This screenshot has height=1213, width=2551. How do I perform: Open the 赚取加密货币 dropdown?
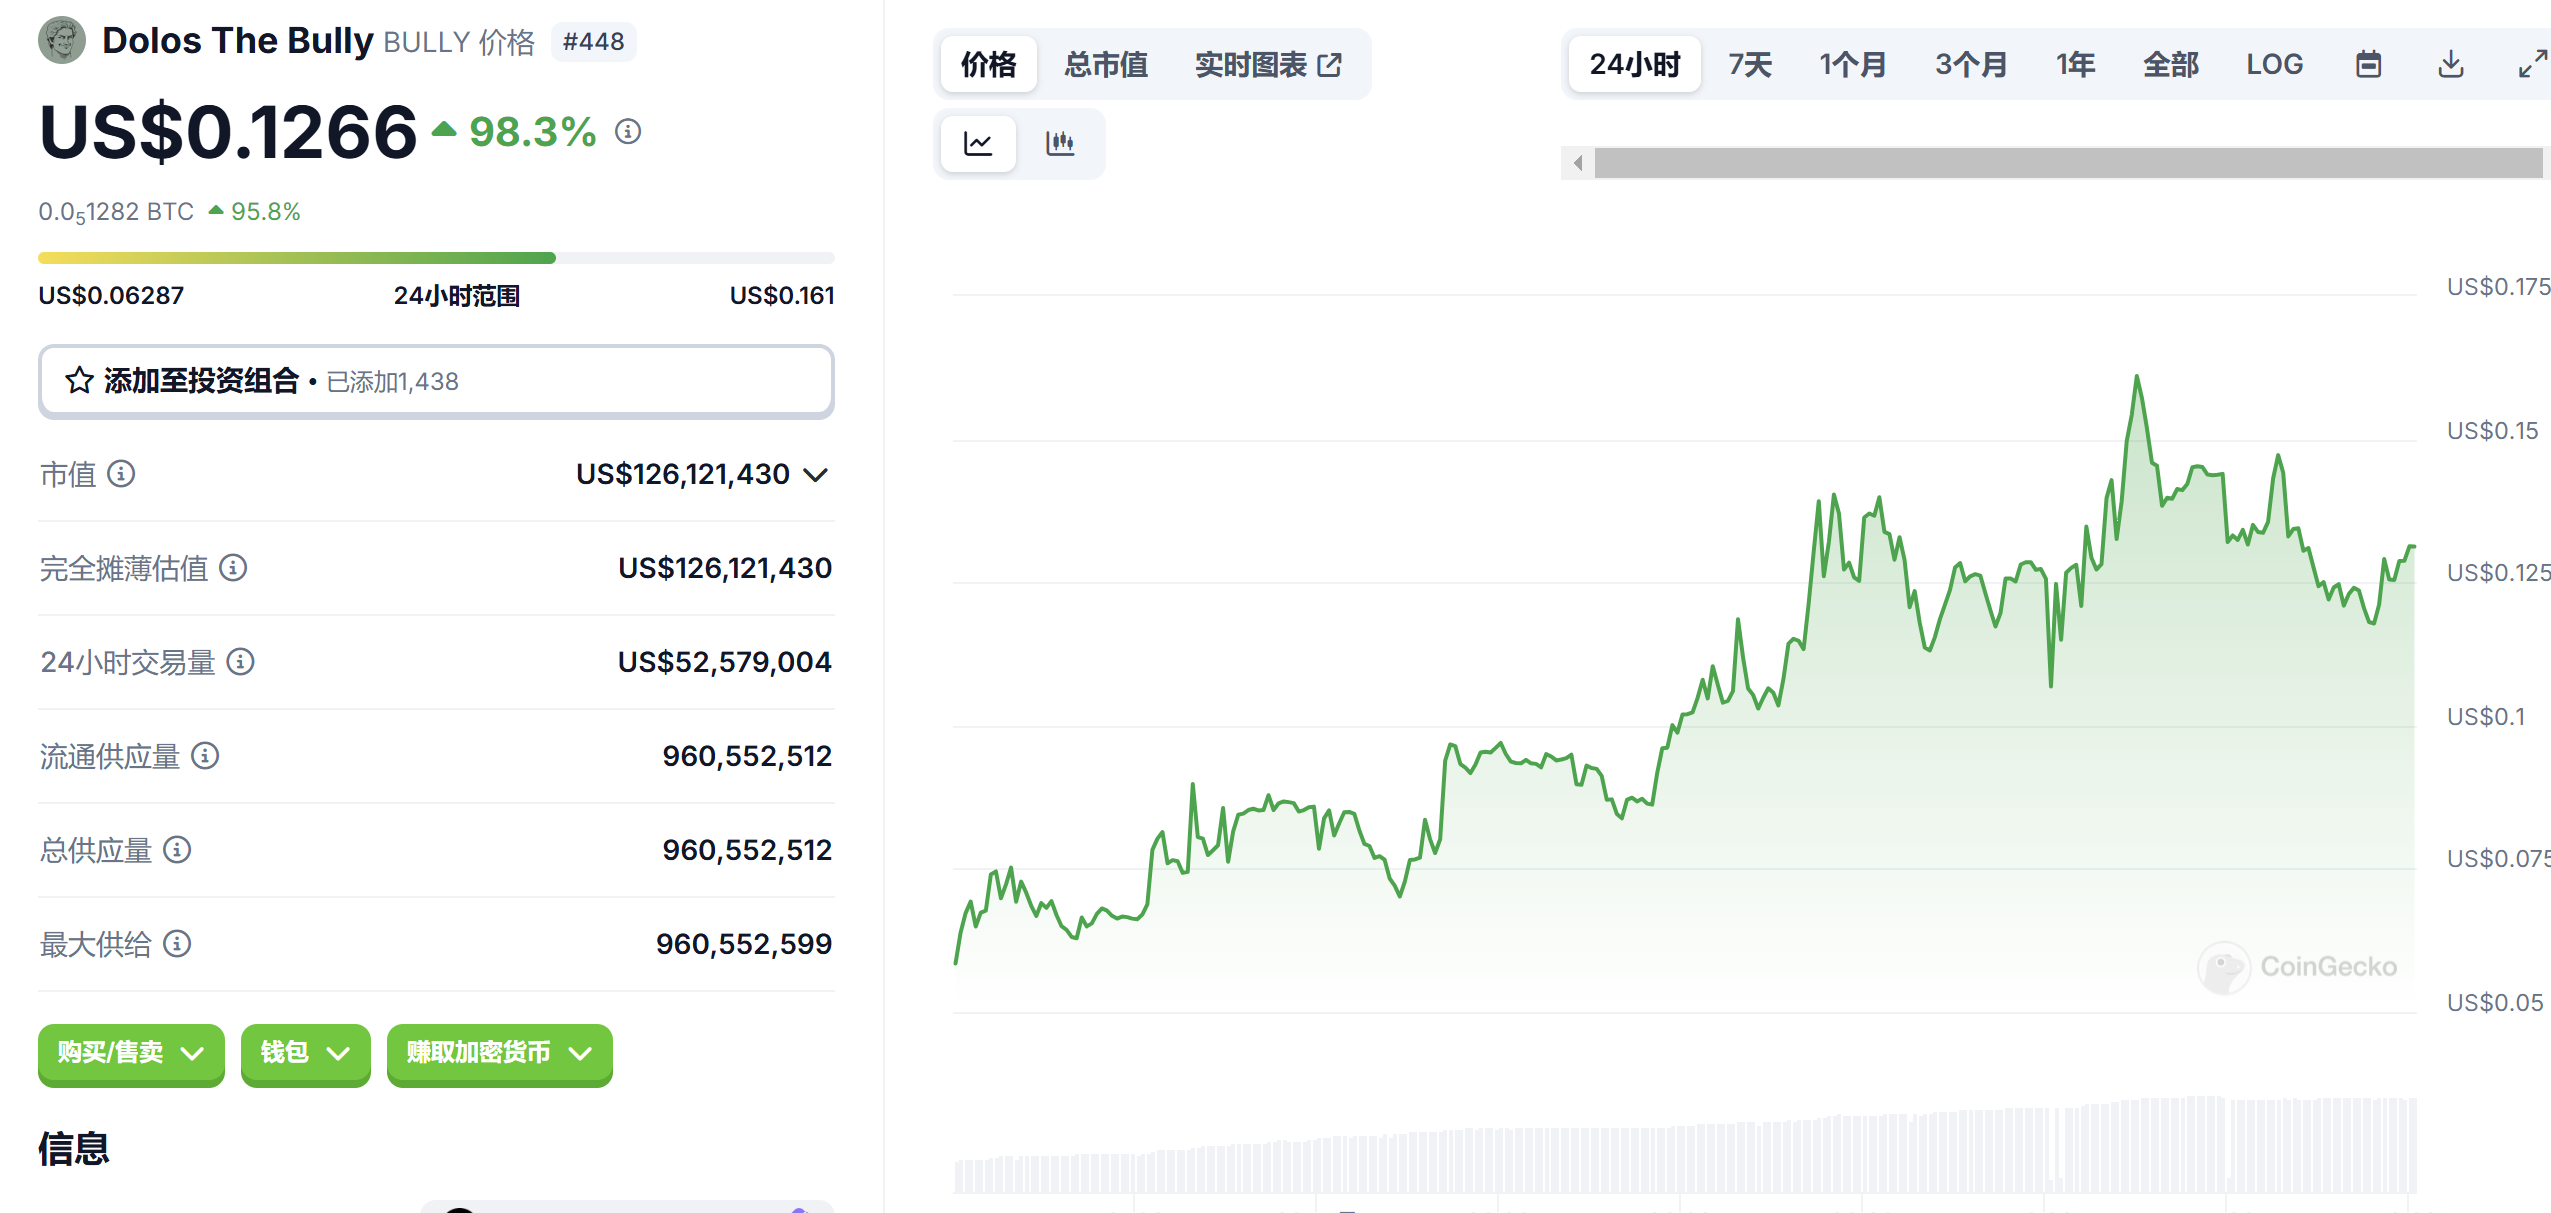pos(499,1053)
